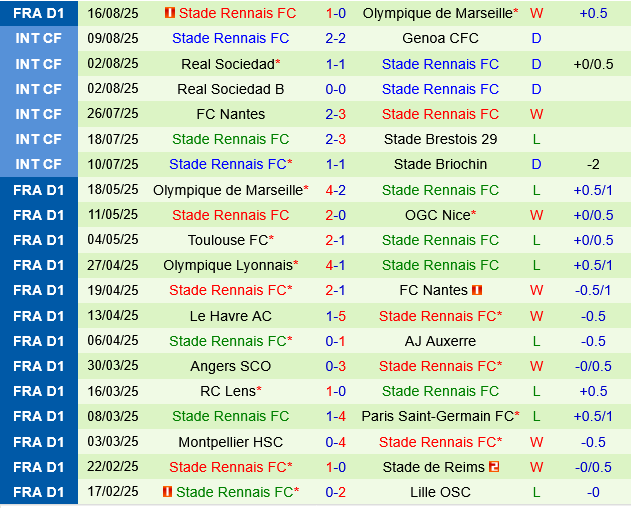631x508 pixels.
Task: Click the 1-5 score of the Le Havre match
Action: coord(335,316)
